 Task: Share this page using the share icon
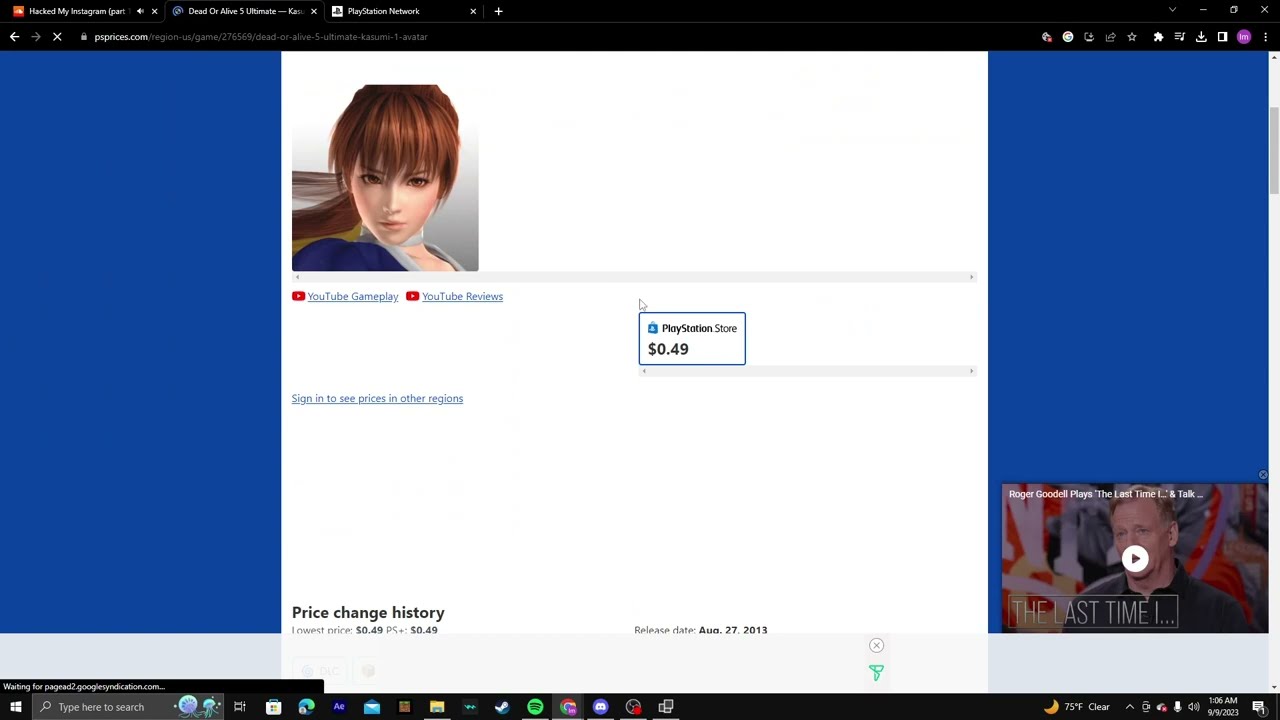coord(1110,37)
